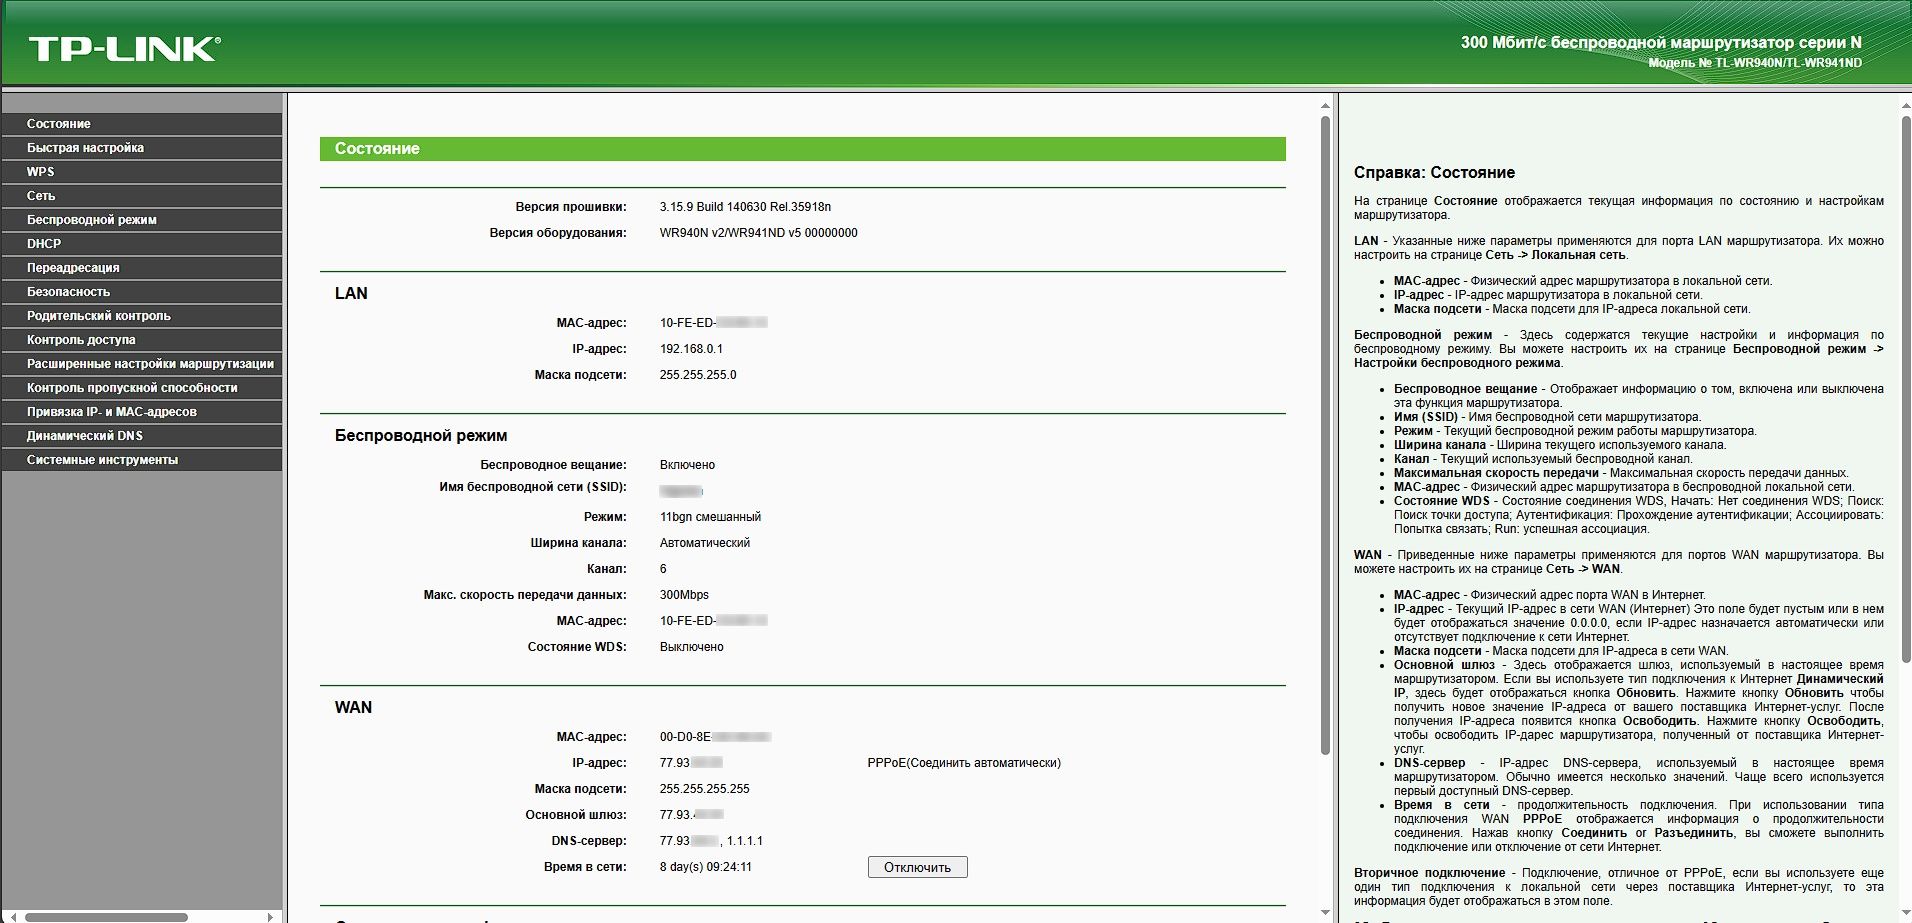Click the main panel scroll-down arrow
The width and height of the screenshot is (1912, 923).
coord(1326,913)
